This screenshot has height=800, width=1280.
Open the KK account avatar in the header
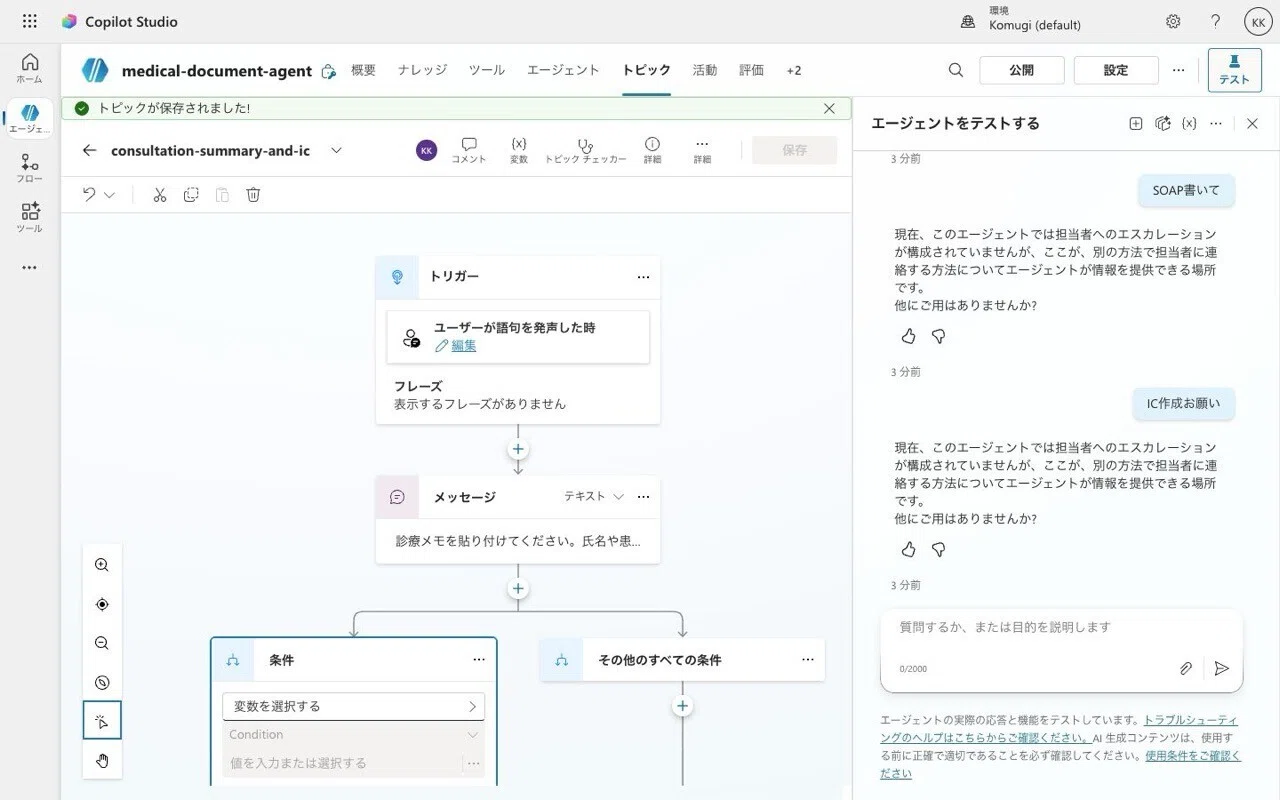pos(1258,21)
